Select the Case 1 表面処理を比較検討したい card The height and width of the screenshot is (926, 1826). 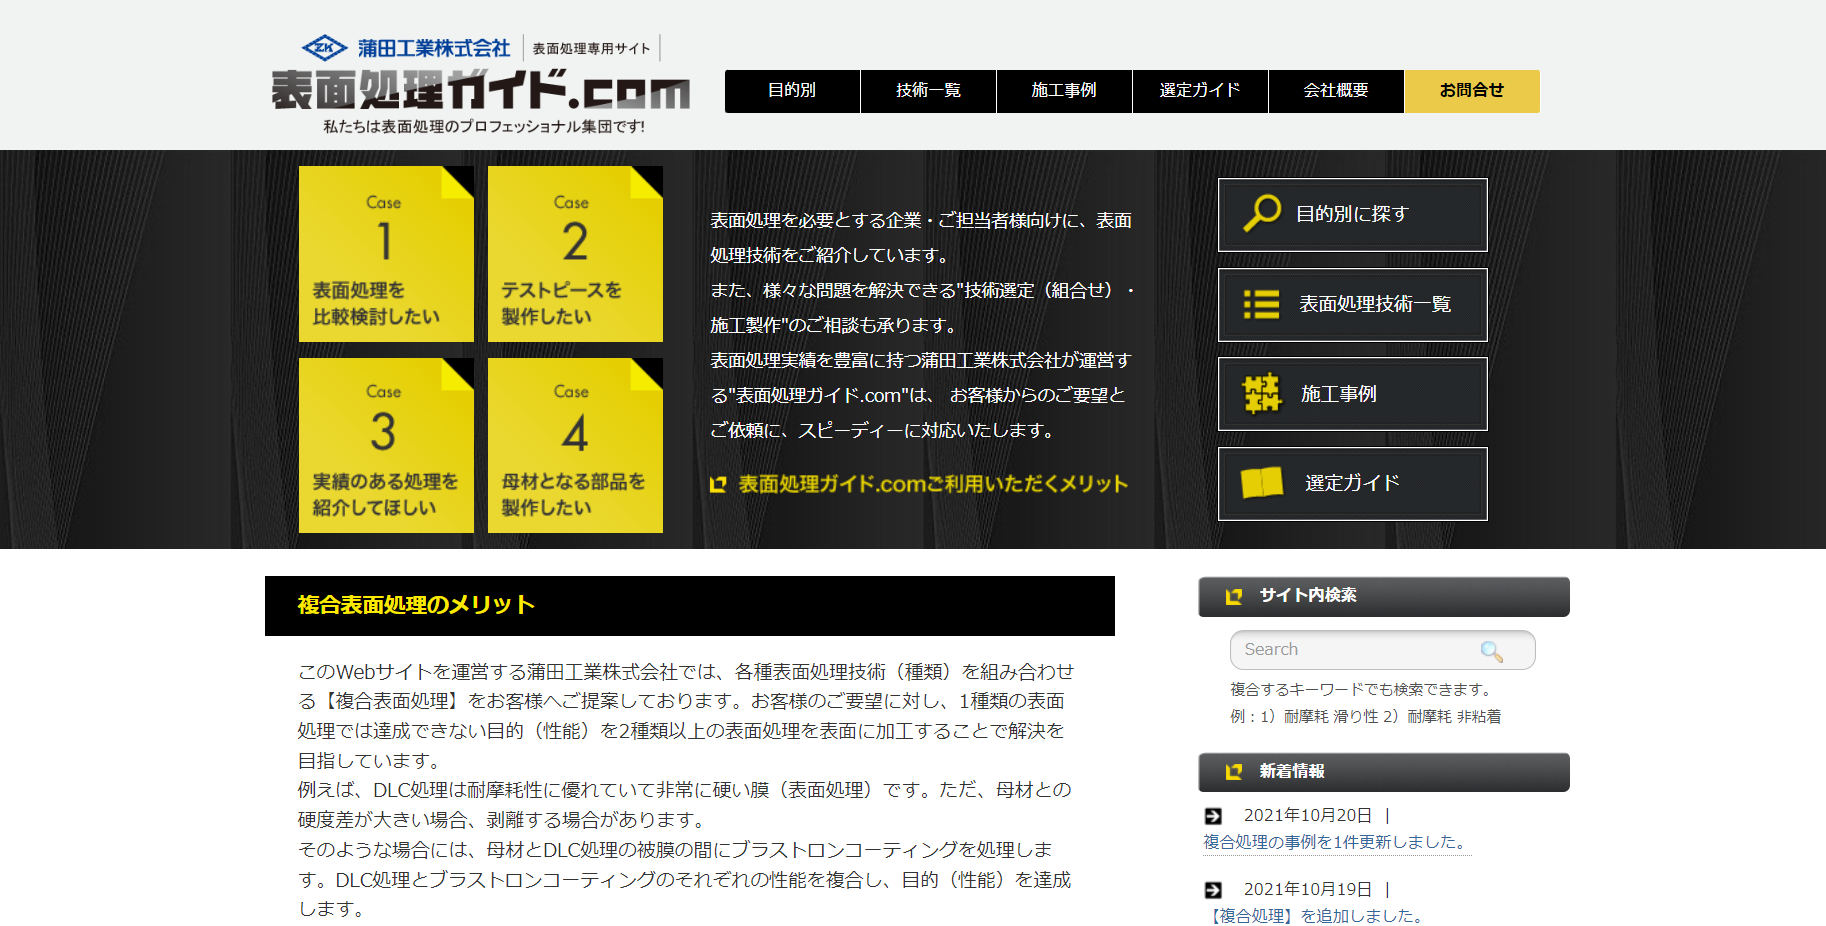(386, 254)
